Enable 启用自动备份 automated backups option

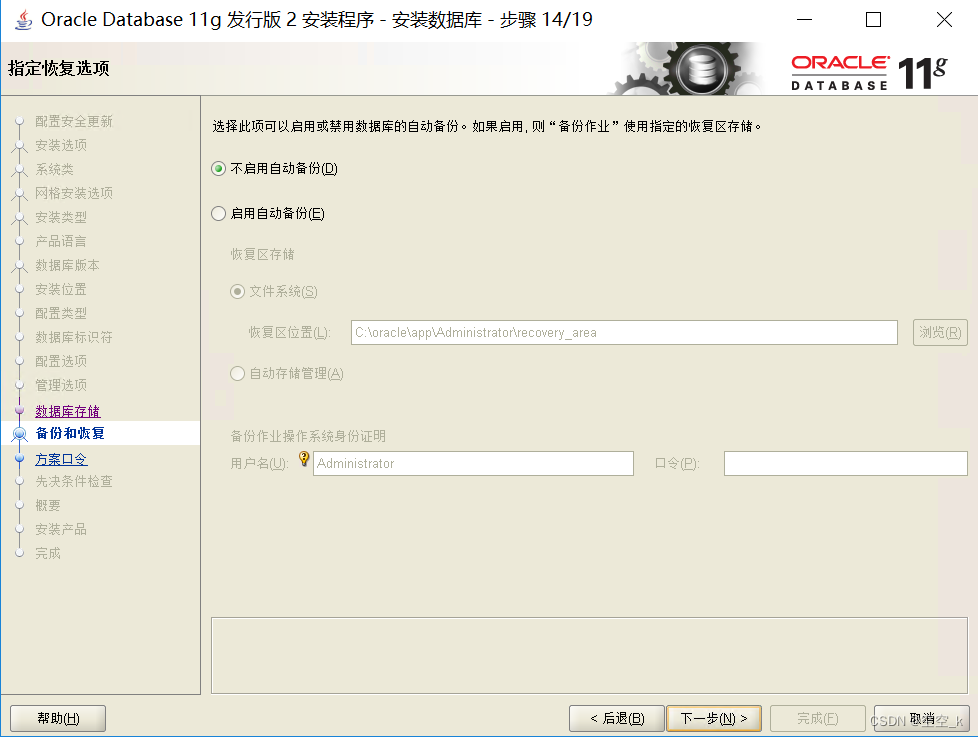tap(217, 213)
